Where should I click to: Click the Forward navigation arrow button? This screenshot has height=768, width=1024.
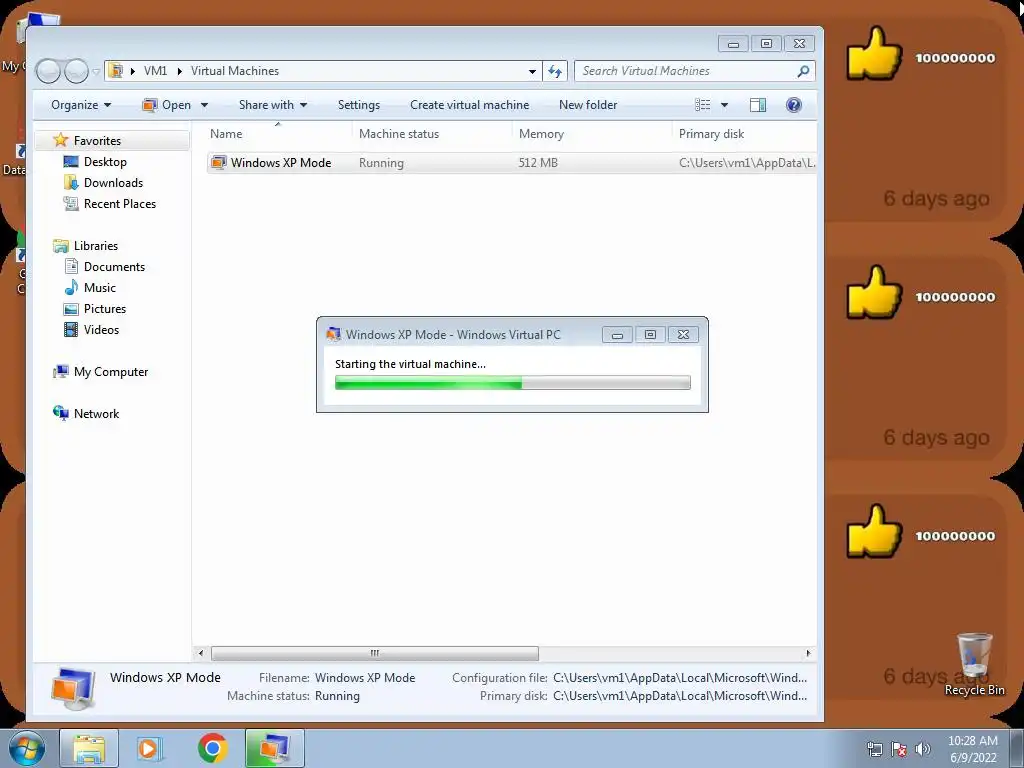coord(76,71)
